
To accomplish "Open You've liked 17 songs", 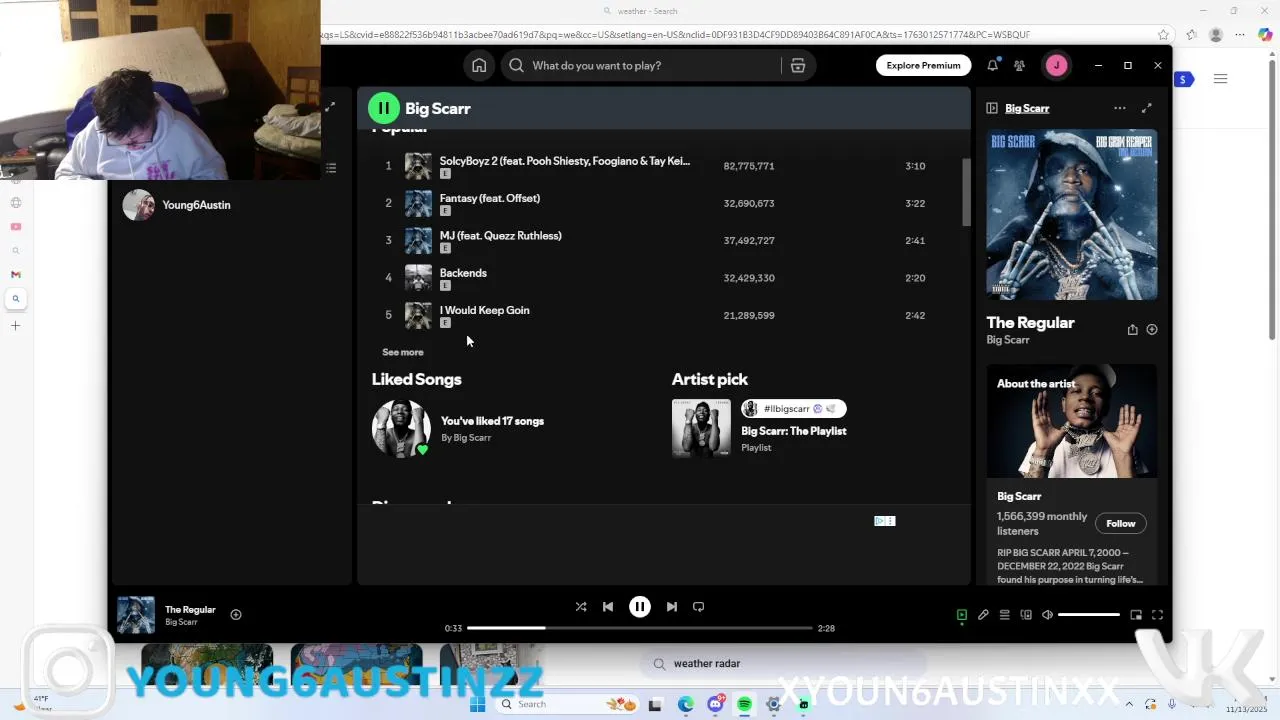I will tap(492, 421).
